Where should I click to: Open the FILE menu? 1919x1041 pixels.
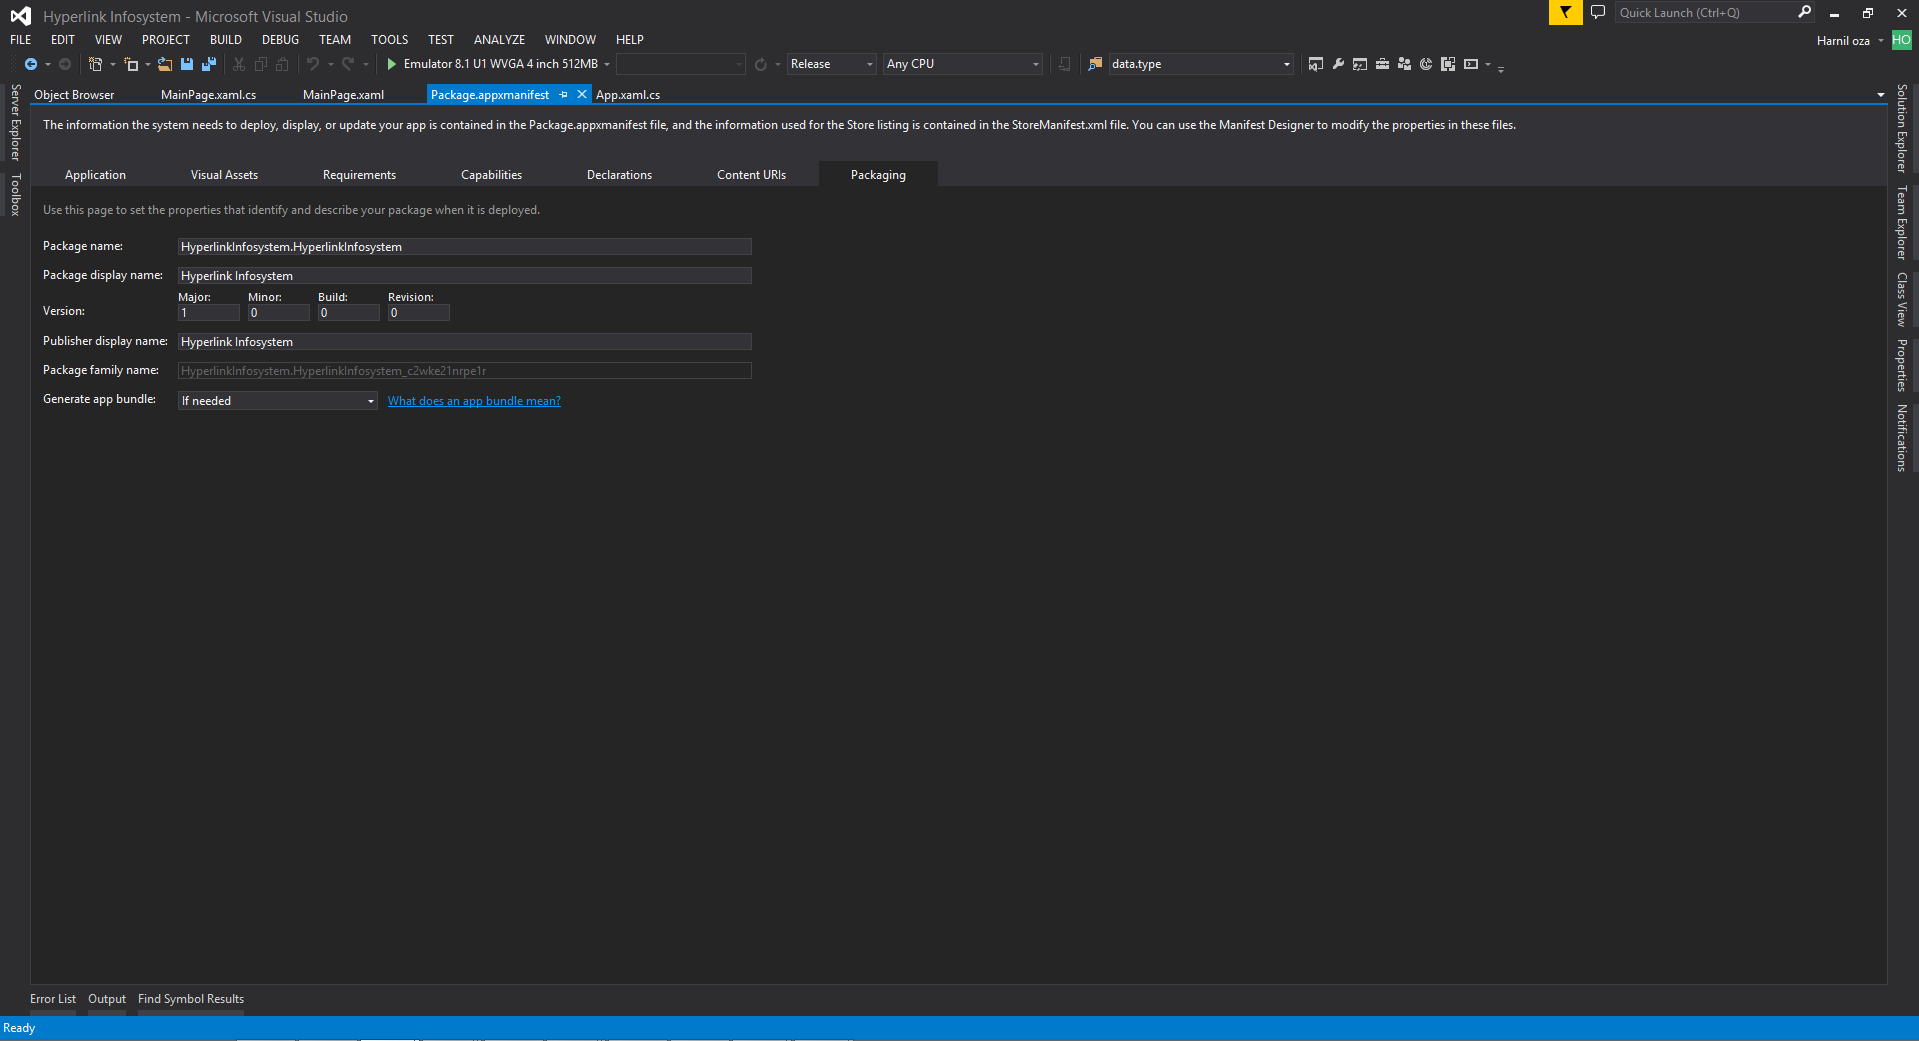pyautogui.click(x=21, y=40)
